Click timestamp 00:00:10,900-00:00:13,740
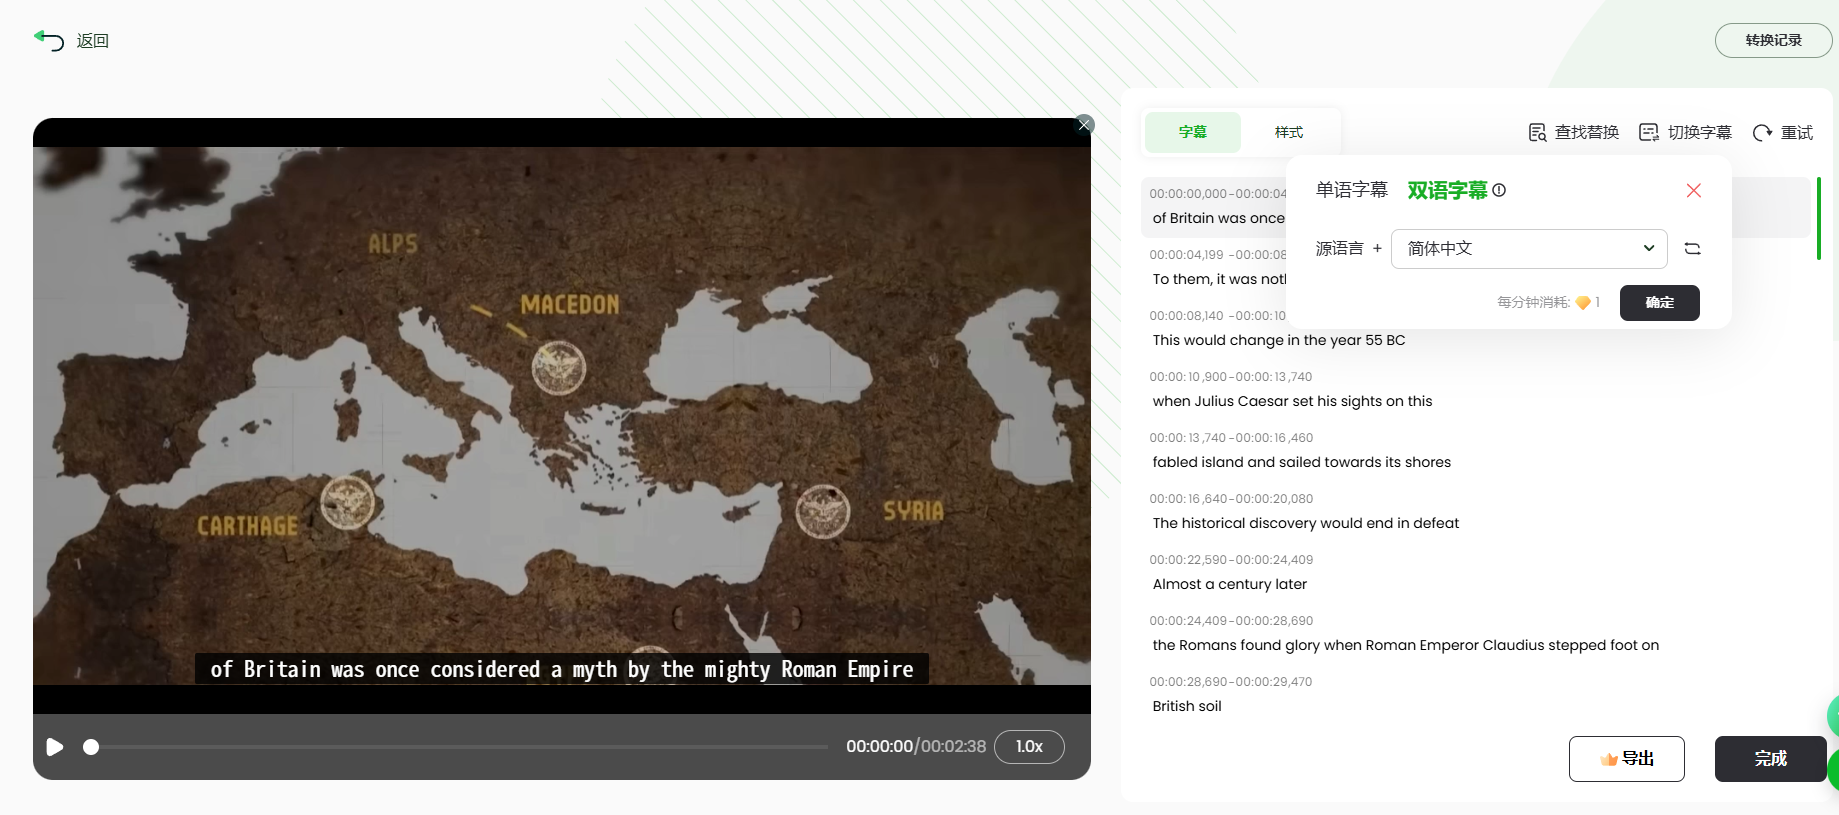Viewport: 1839px width, 815px height. pyautogui.click(x=1231, y=377)
